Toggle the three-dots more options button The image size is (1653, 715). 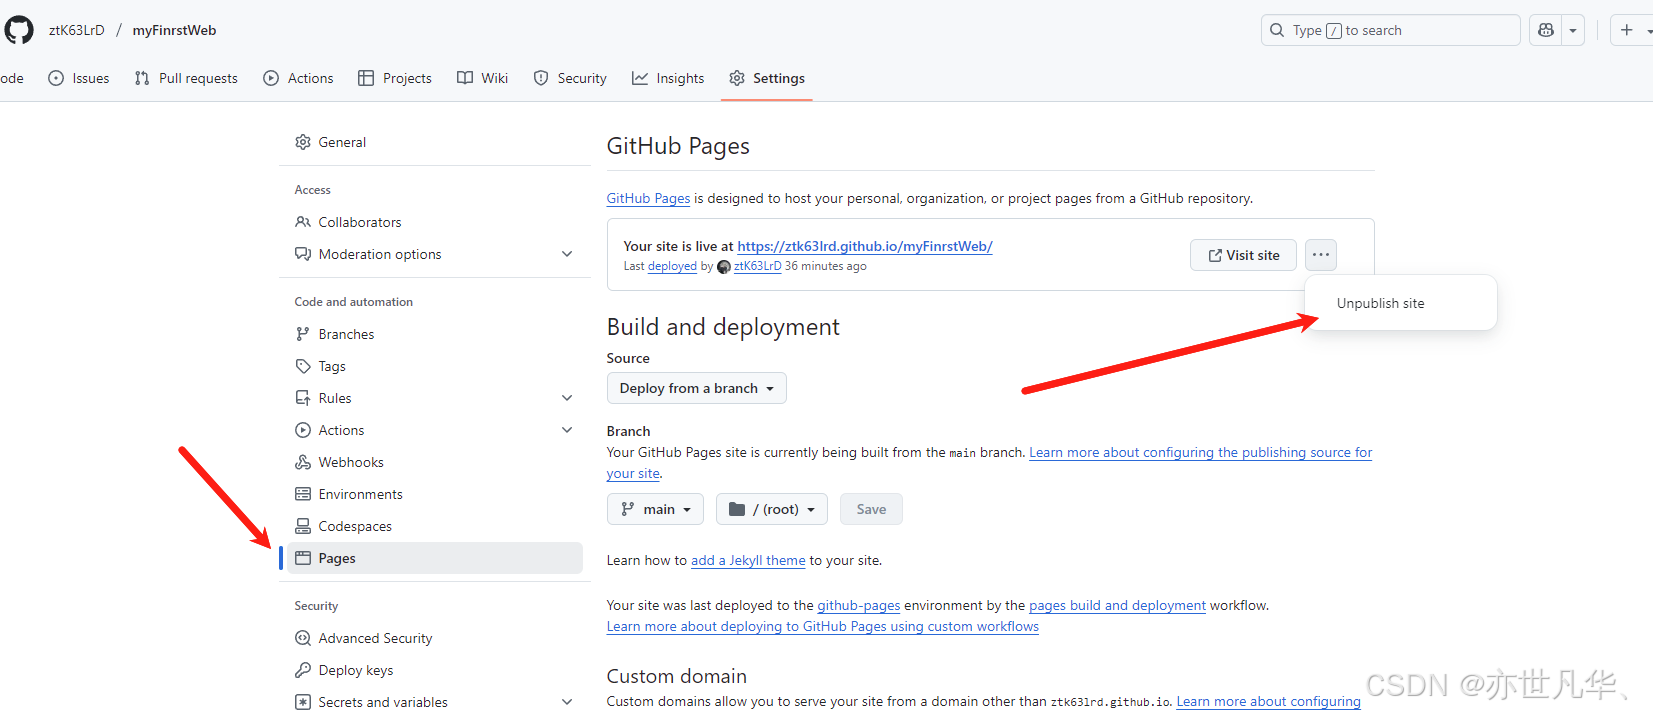(x=1321, y=255)
